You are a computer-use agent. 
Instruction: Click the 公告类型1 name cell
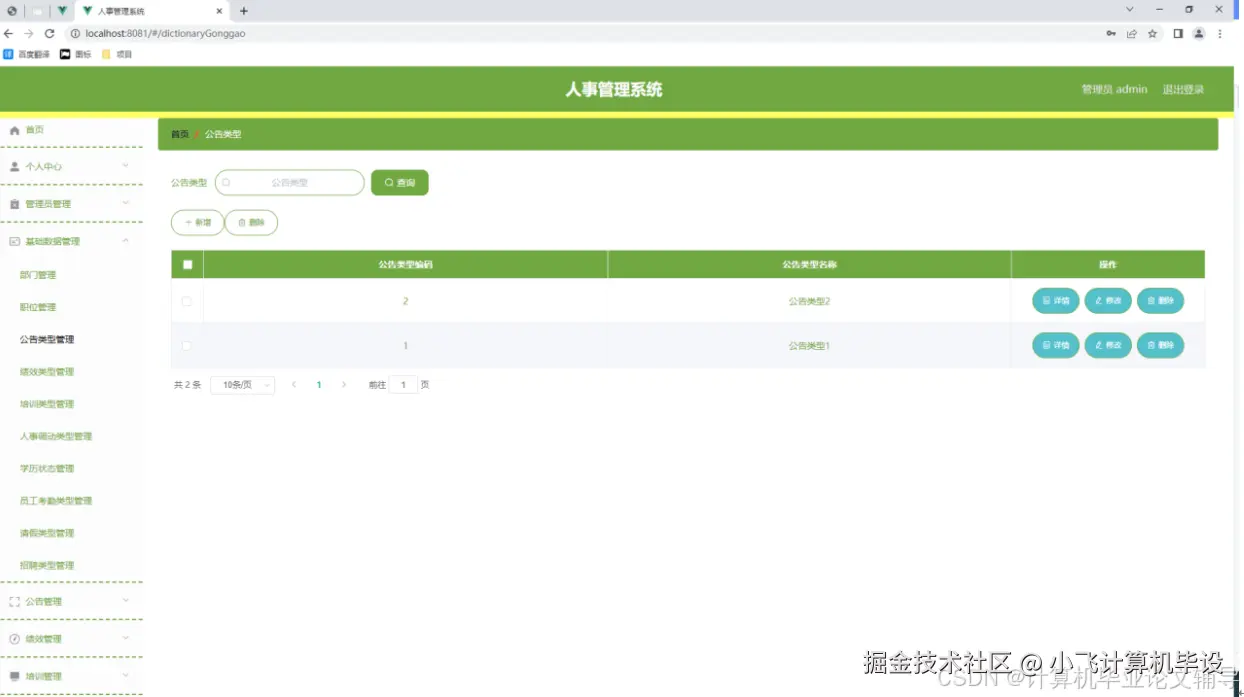[809, 346]
